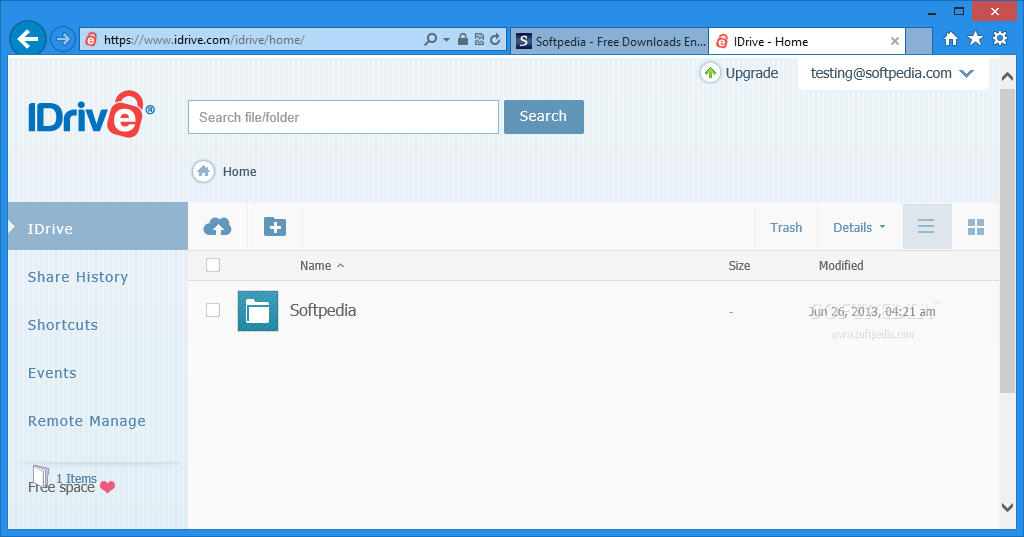Click the vertical scrollbar thumb

click(x=1007, y=240)
